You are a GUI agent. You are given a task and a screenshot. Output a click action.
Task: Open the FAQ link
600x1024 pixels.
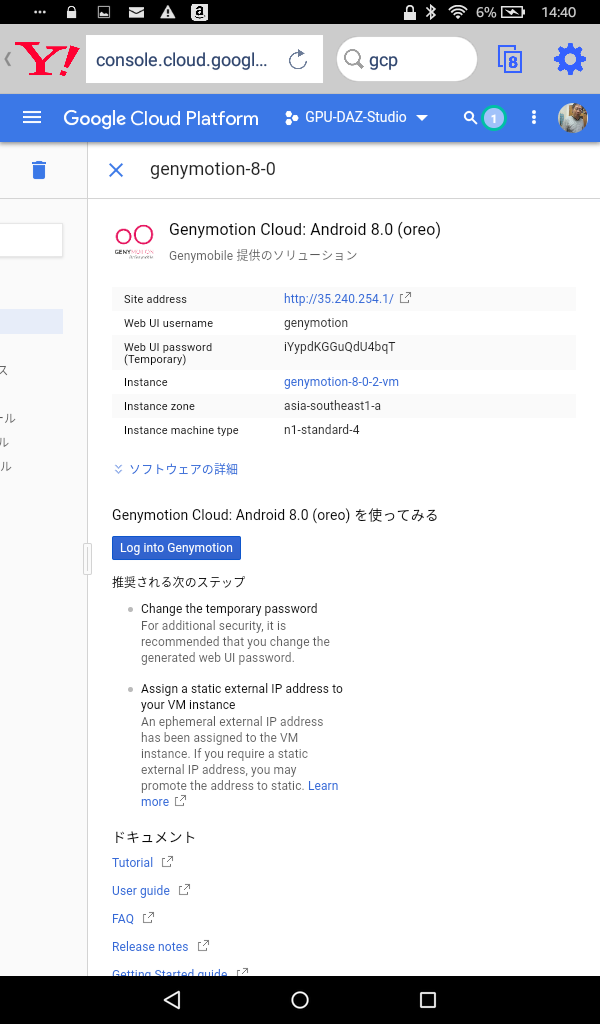(123, 919)
